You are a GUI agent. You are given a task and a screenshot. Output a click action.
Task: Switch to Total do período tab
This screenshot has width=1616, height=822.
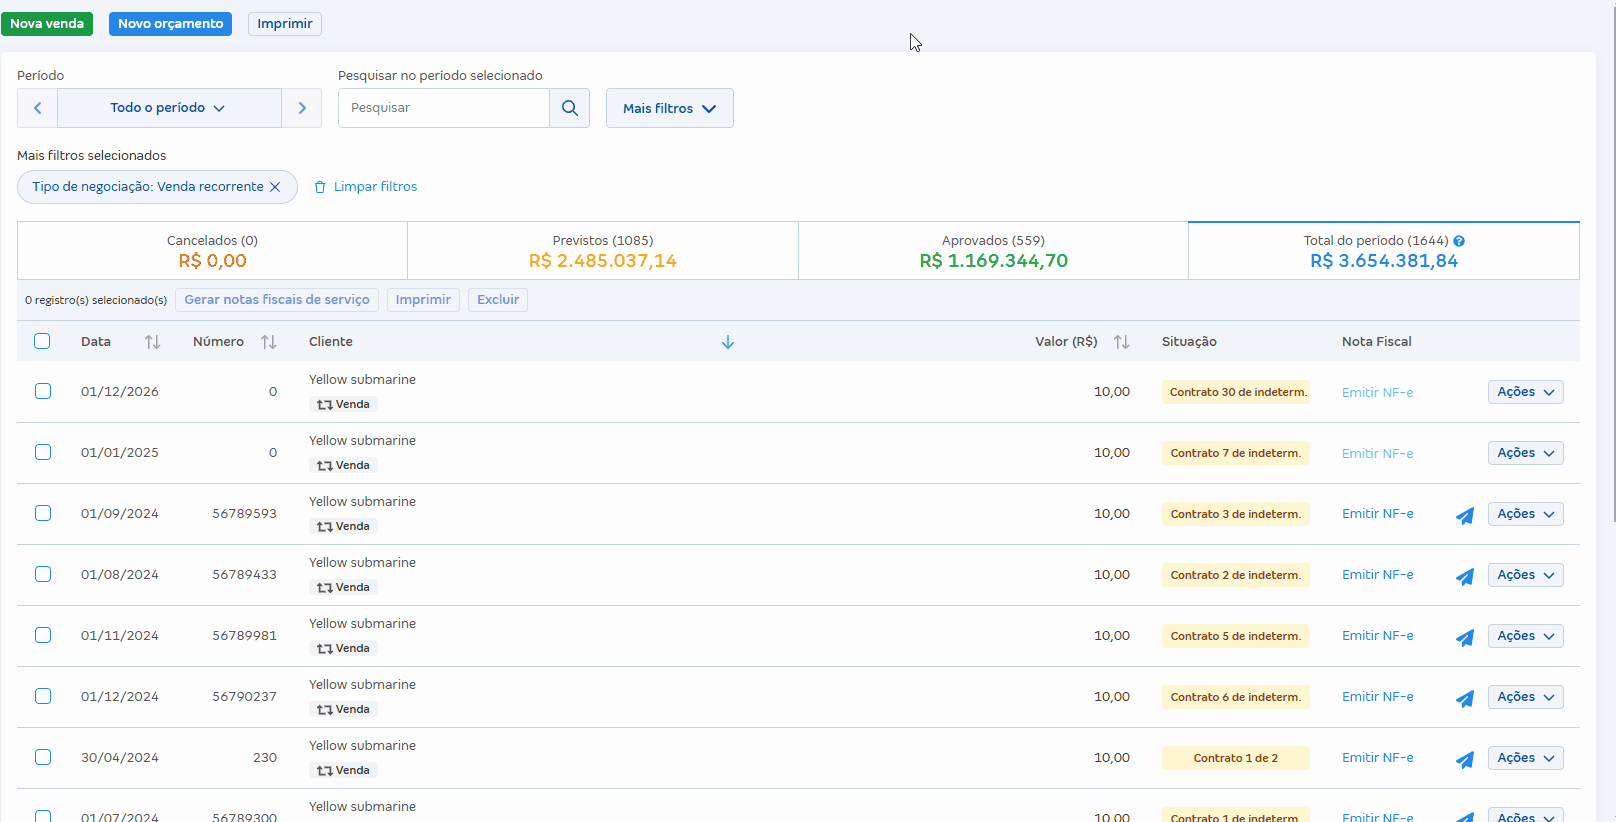[1384, 251]
